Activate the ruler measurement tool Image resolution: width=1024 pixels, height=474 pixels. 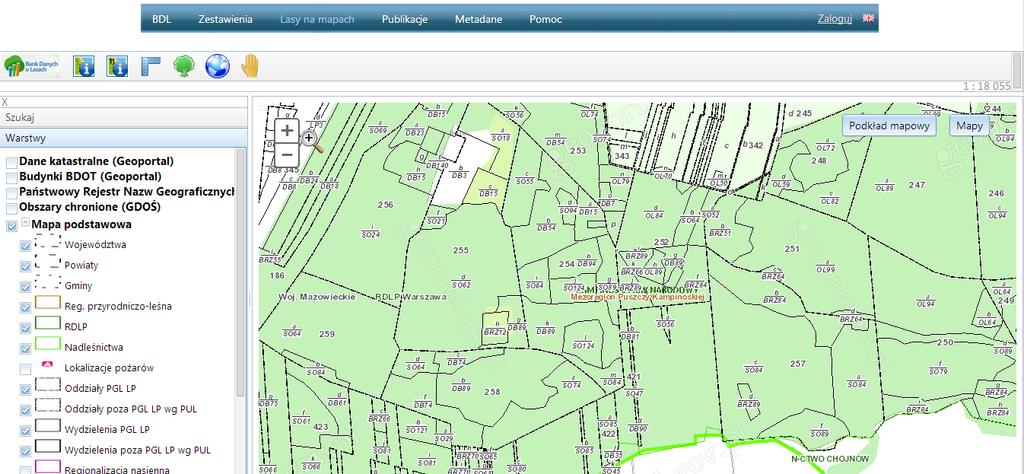click(151, 66)
